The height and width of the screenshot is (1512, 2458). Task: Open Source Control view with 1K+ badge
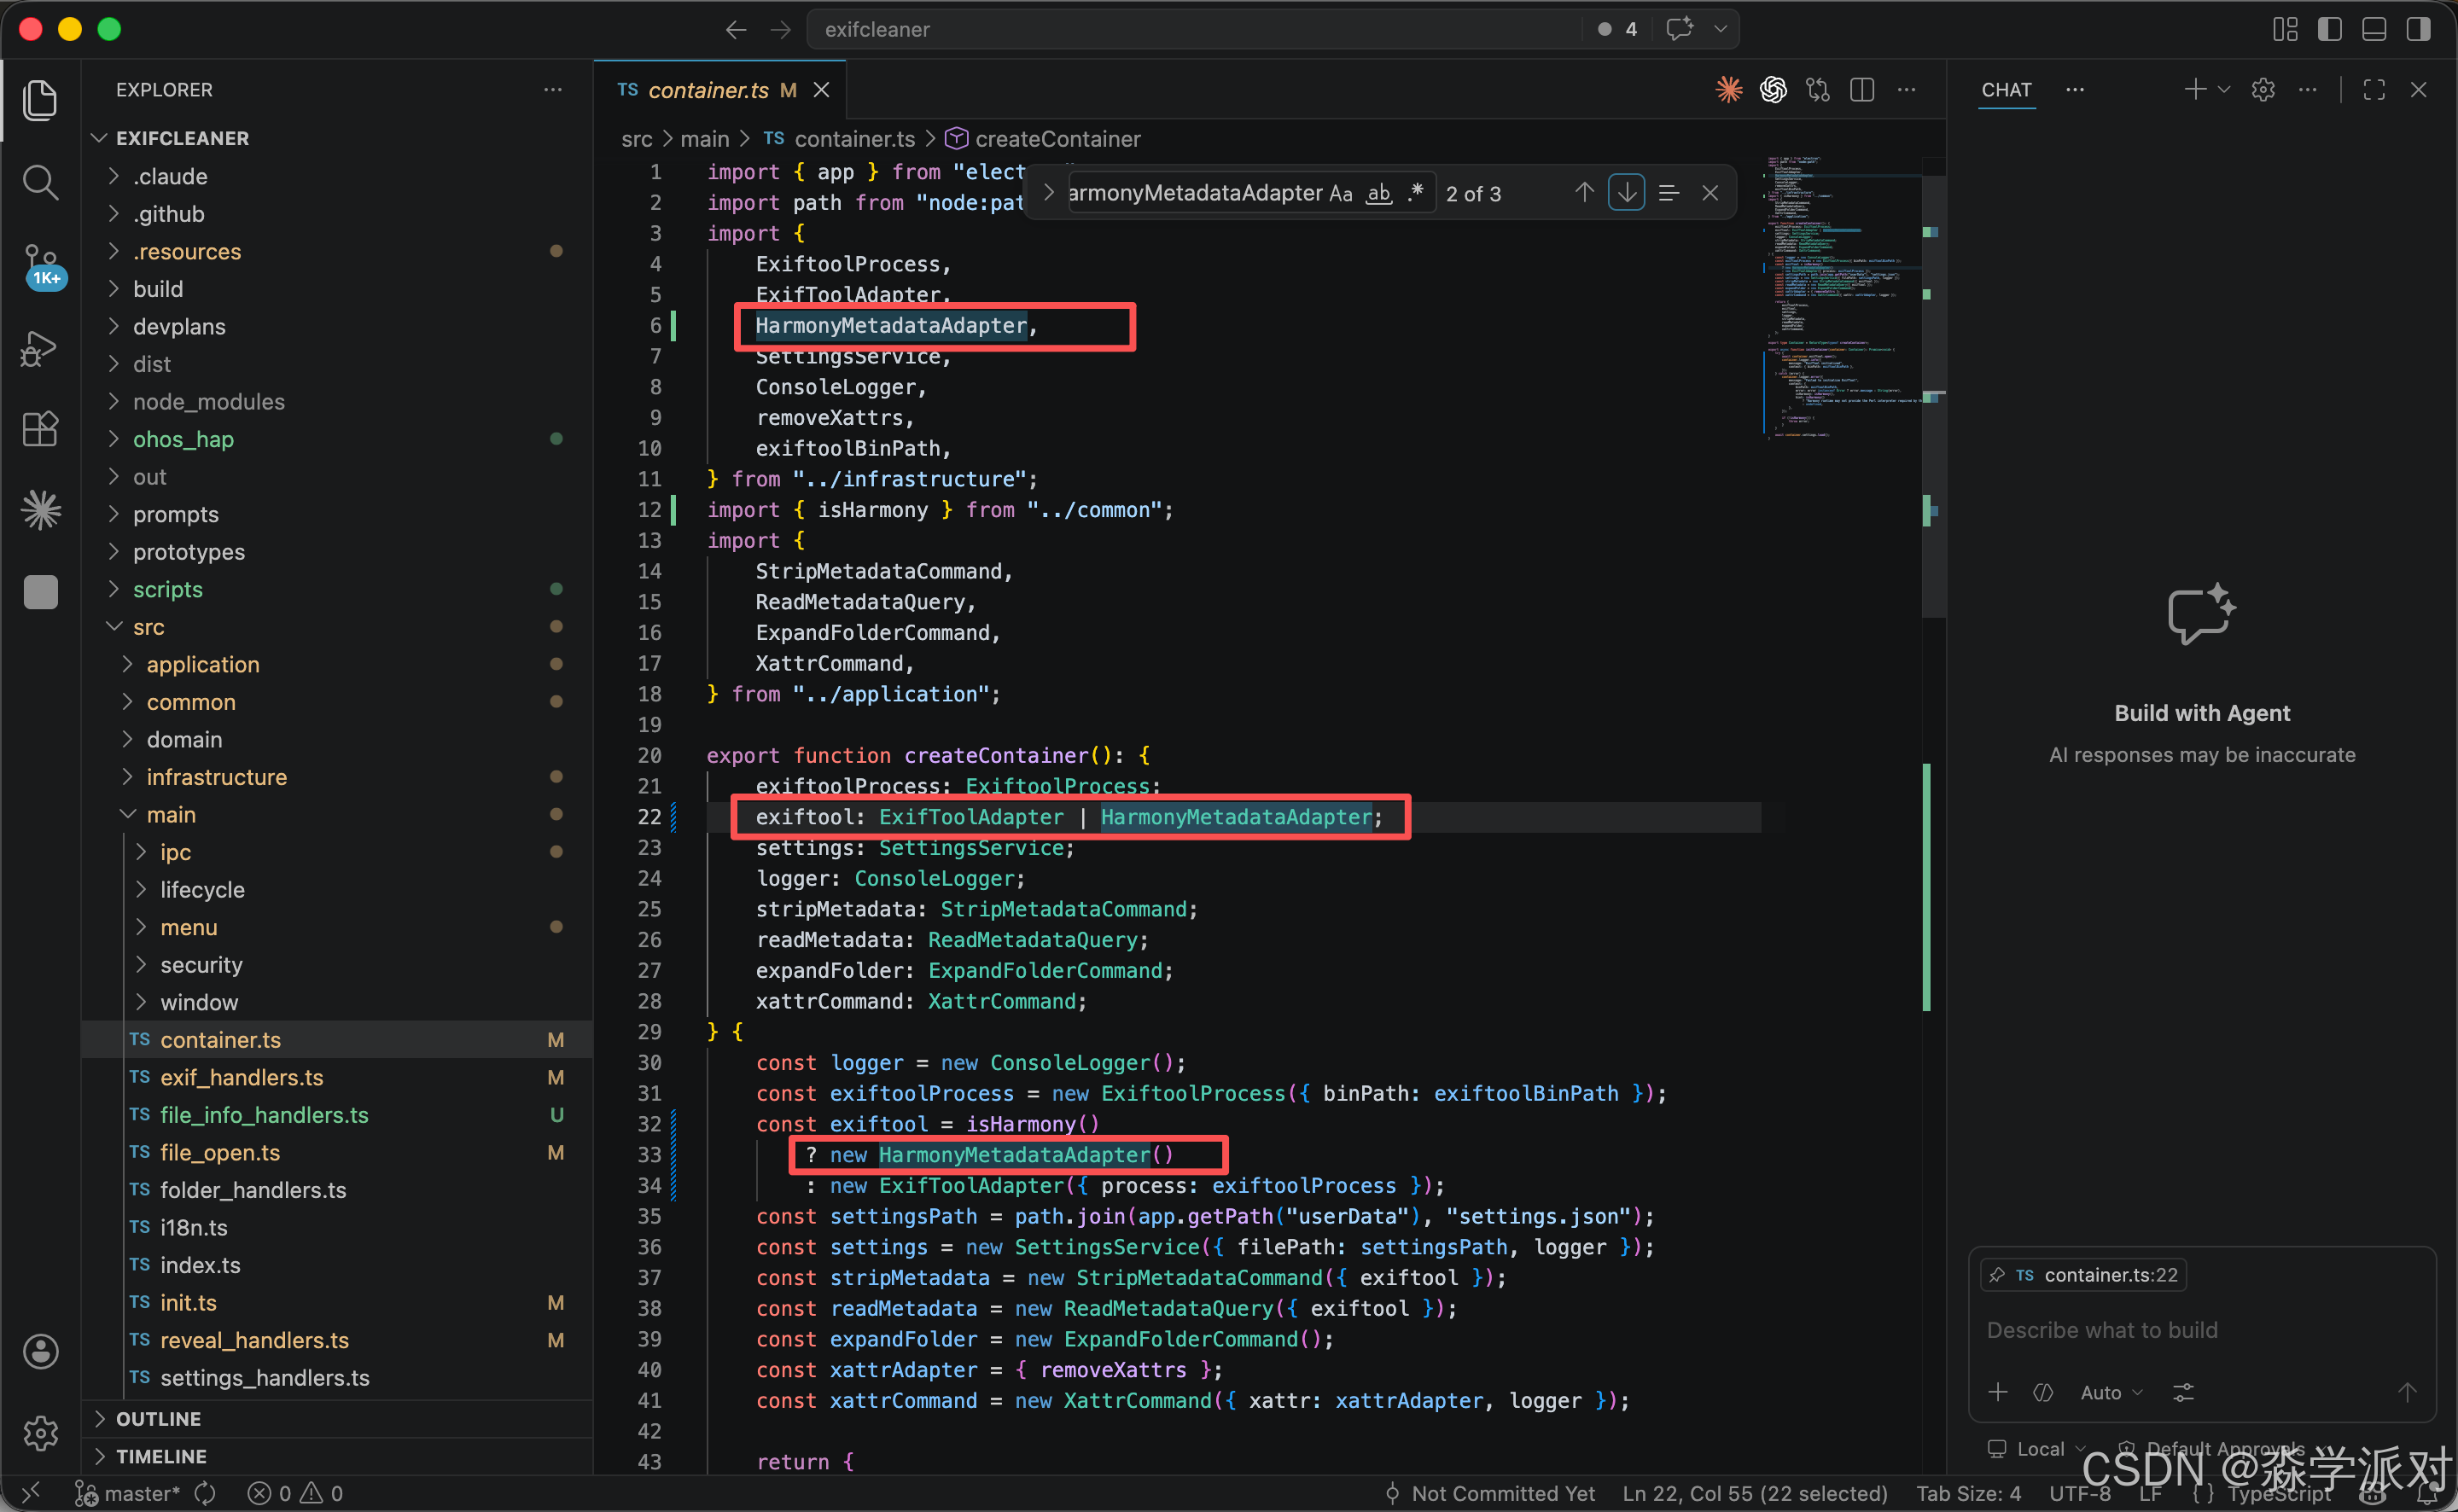42,266
